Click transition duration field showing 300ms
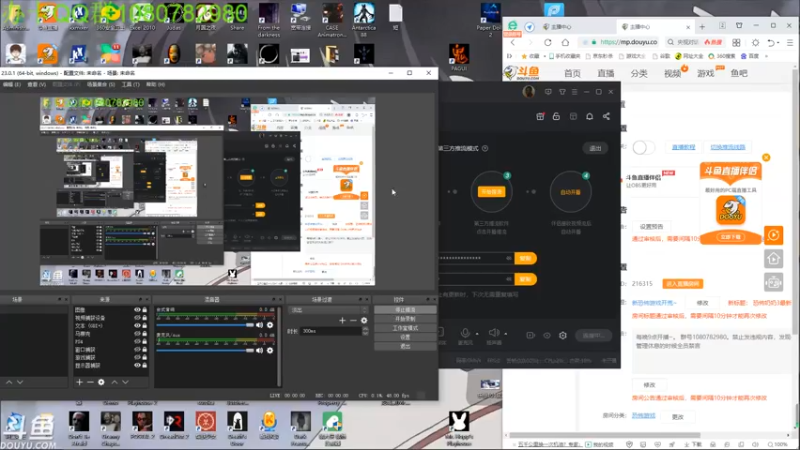Viewport: 800px width, 450px height. (331, 331)
